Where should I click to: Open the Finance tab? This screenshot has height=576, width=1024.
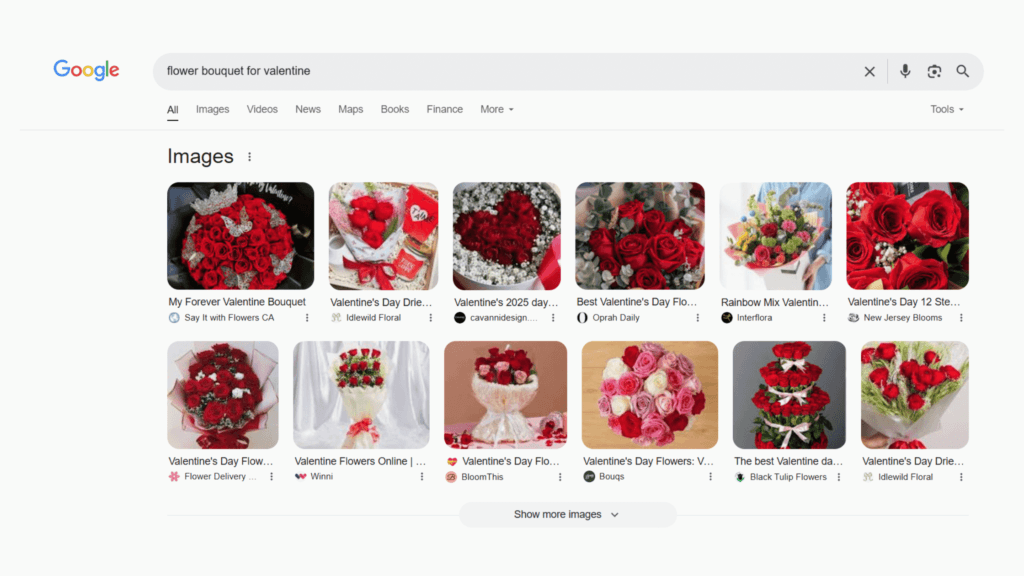click(x=445, y=109)
